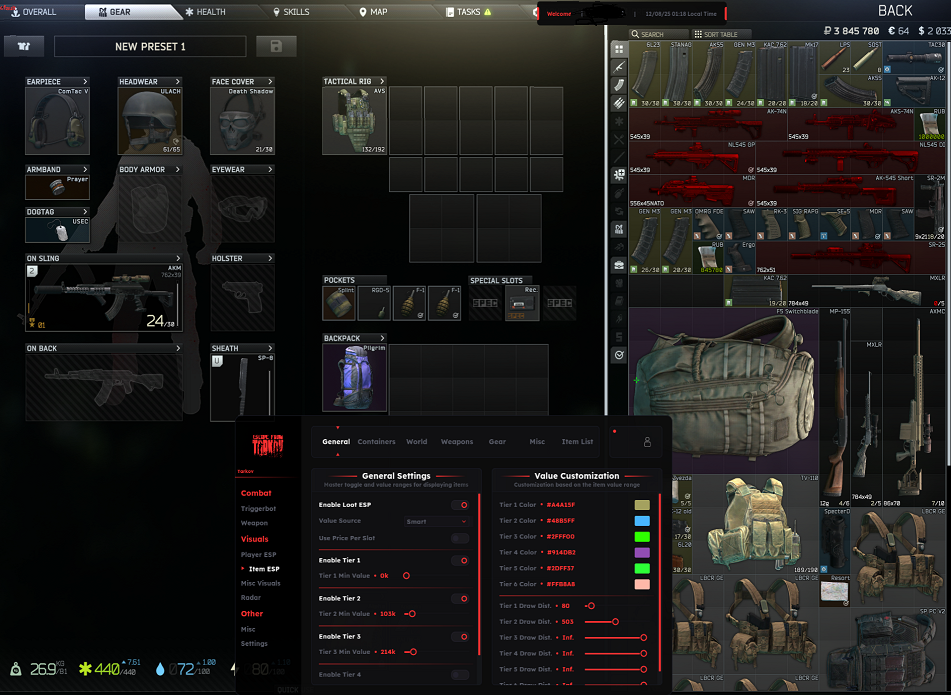Open the Containers tab in overlay

[x=376, y=442]
